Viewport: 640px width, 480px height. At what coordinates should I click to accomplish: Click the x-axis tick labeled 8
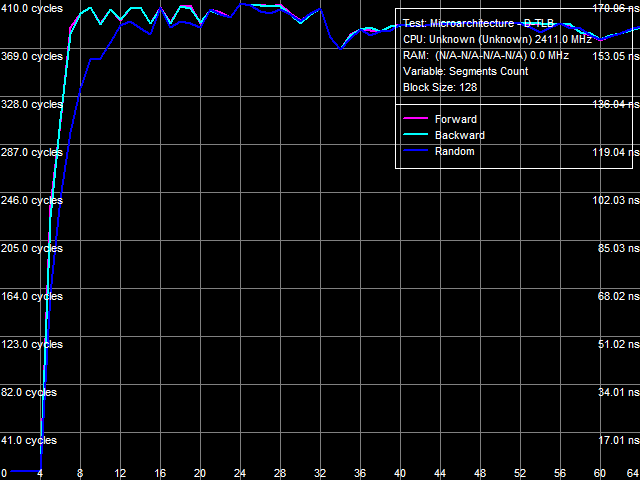click(80, 473)
